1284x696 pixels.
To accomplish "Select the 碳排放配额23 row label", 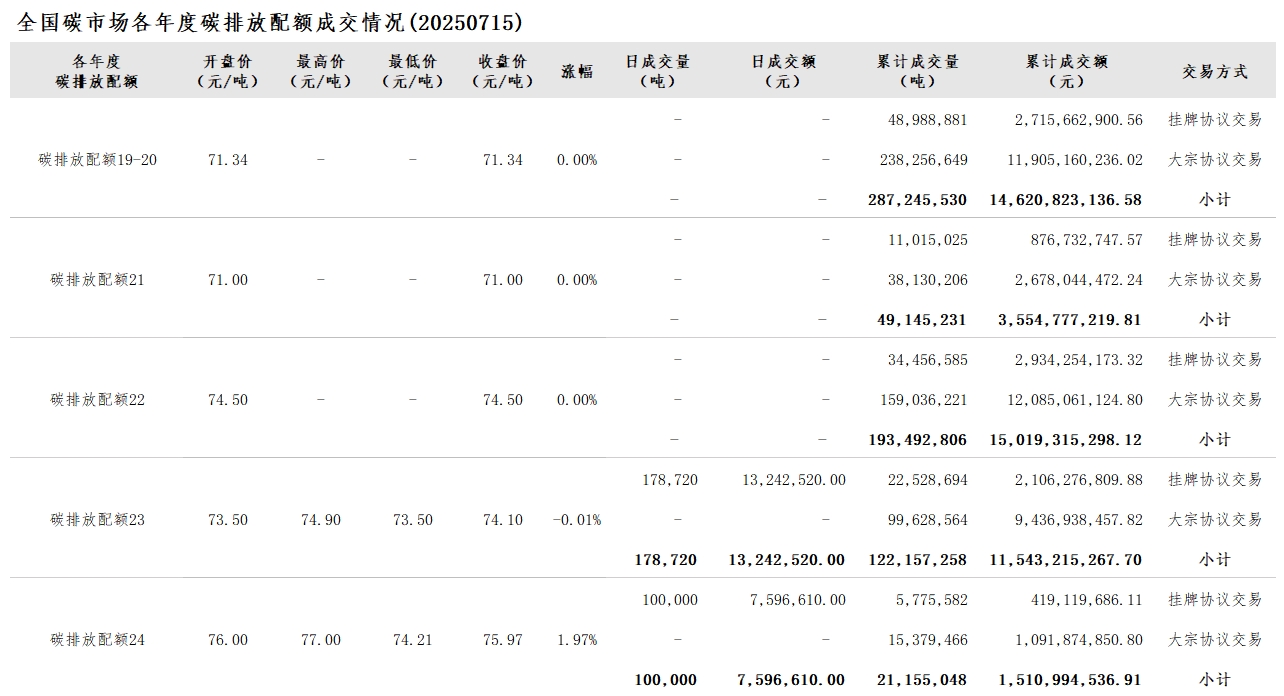I will 98,520.
